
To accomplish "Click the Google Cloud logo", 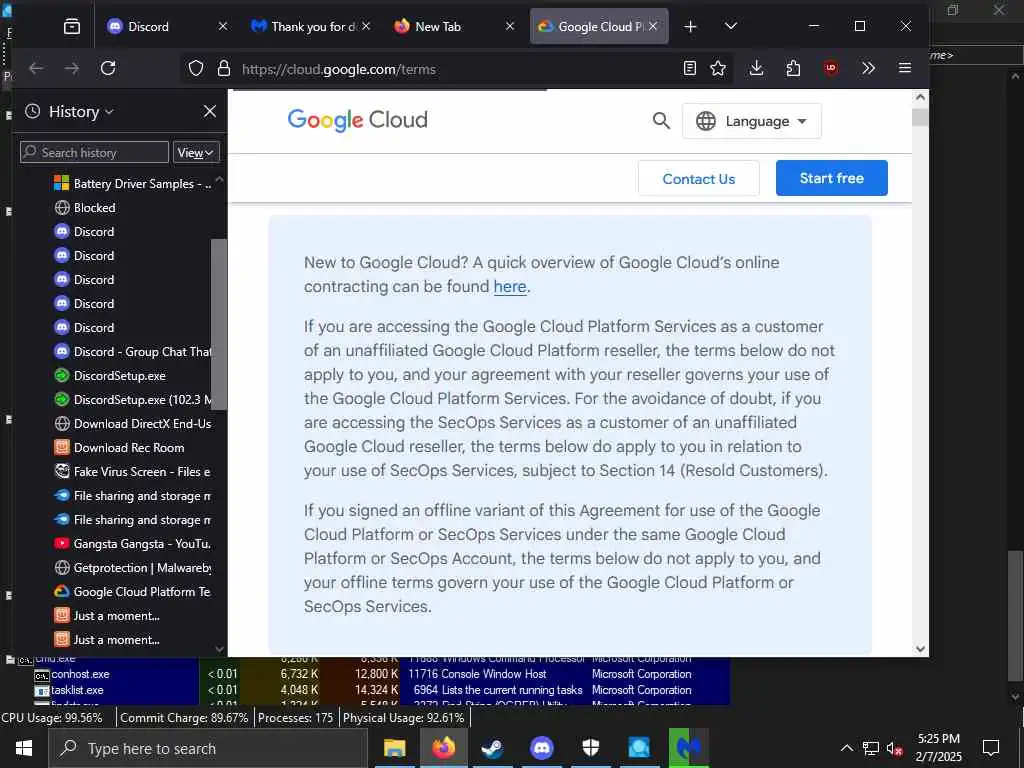I will pyautogui.click(x=358, y=120).
